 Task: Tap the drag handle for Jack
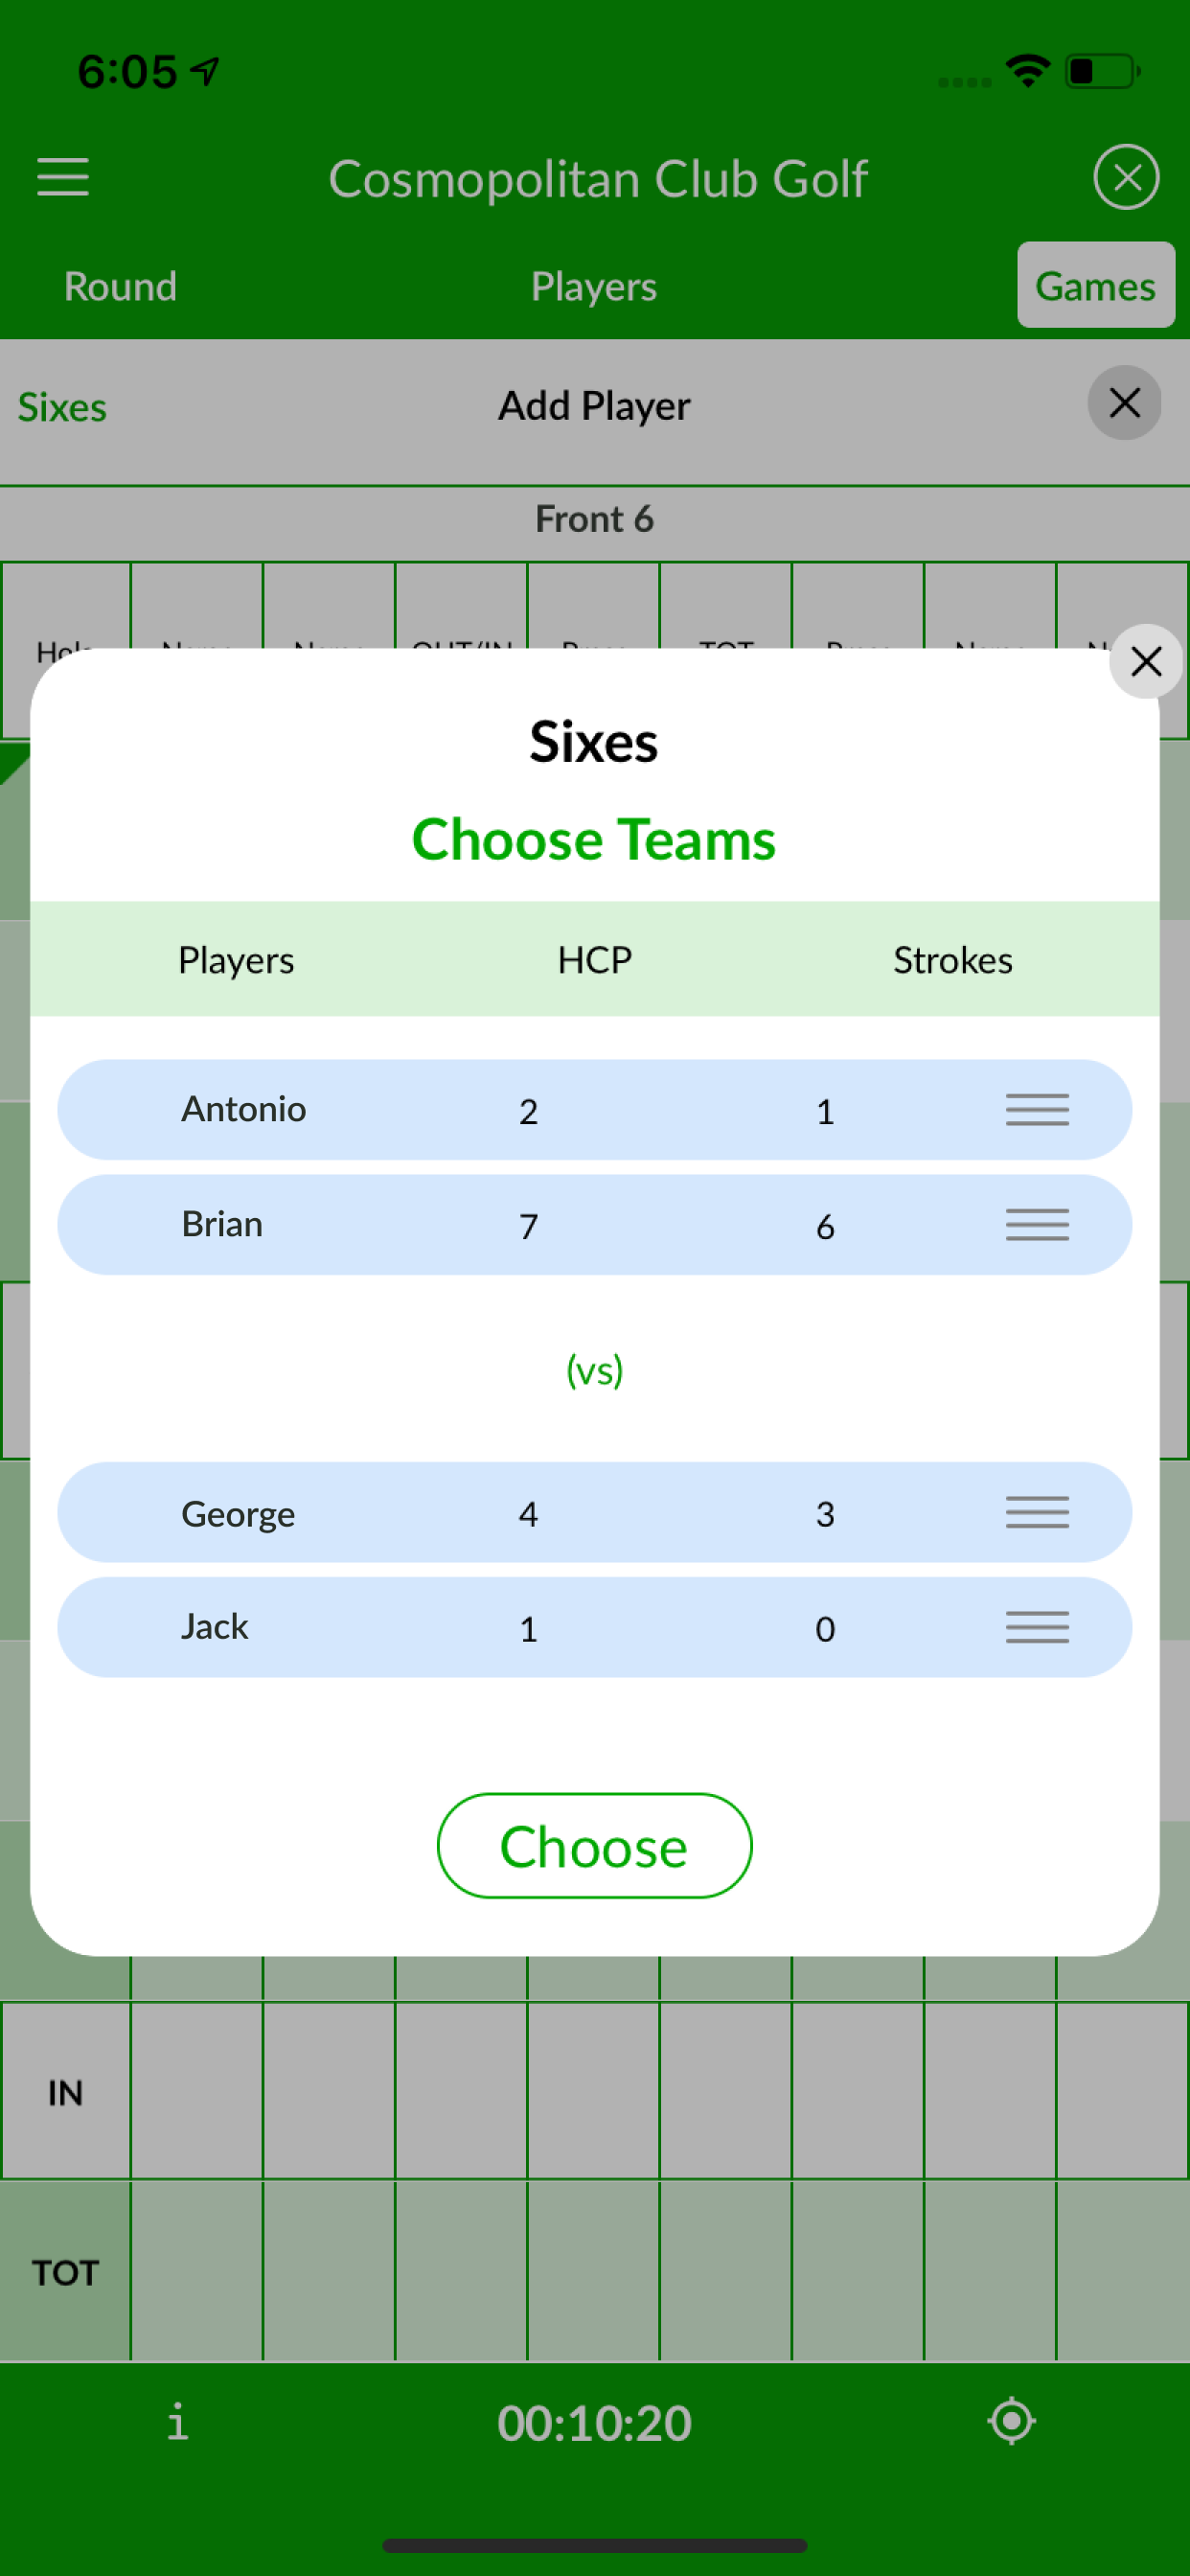[1036, 1627]
